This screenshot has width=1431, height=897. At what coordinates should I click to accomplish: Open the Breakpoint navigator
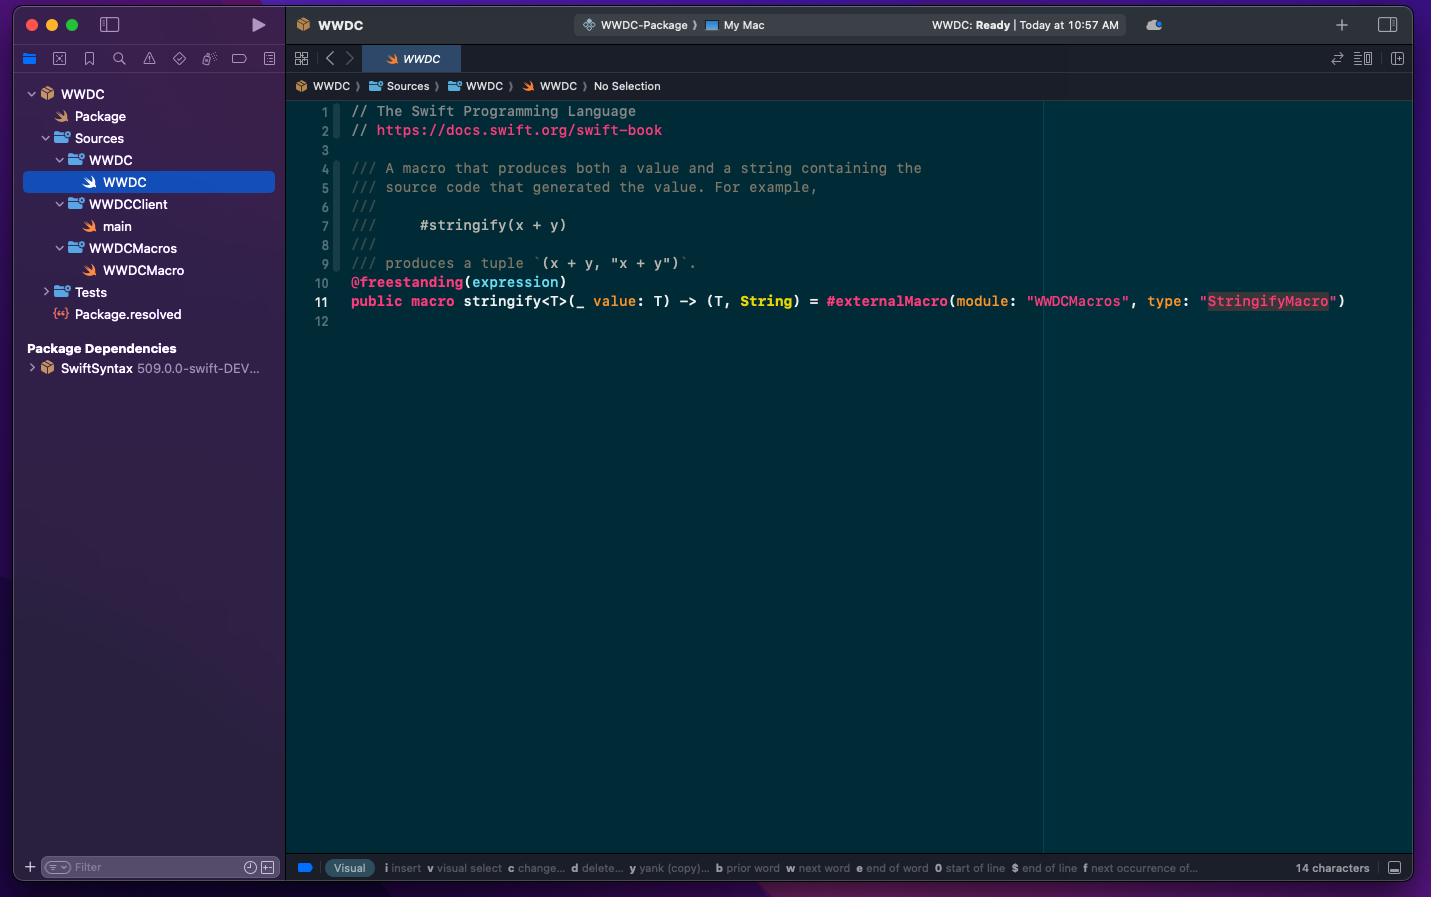click(x=239, y=59)
